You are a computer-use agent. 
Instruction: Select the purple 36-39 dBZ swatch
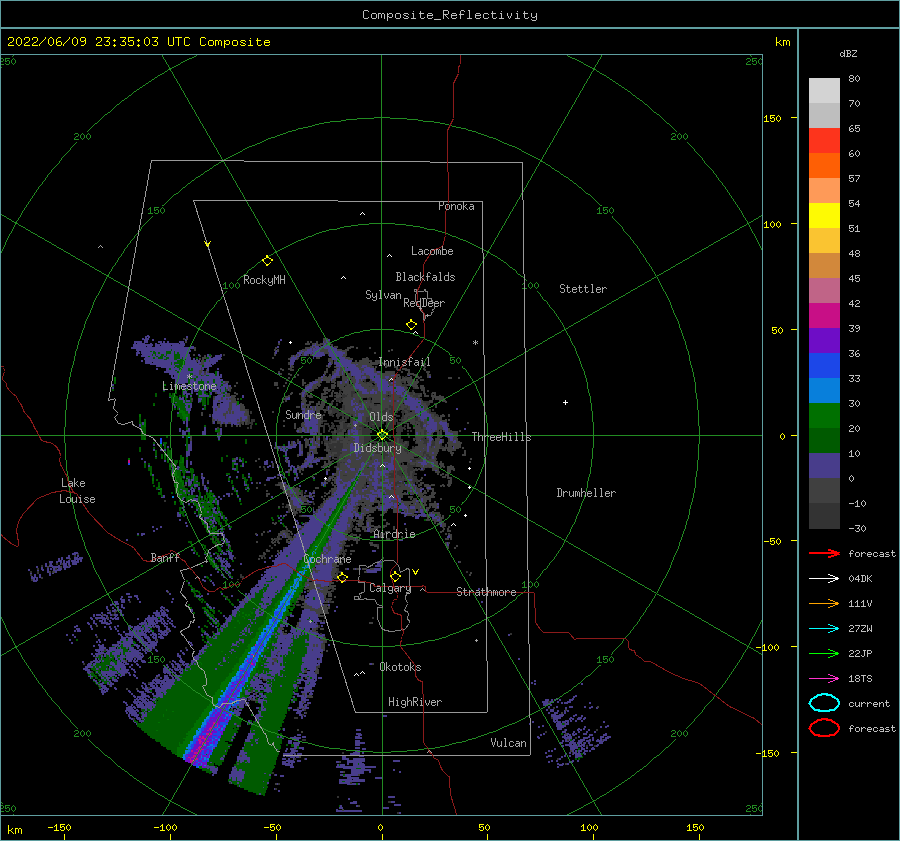pyautogui.click(x=824, y=340)
